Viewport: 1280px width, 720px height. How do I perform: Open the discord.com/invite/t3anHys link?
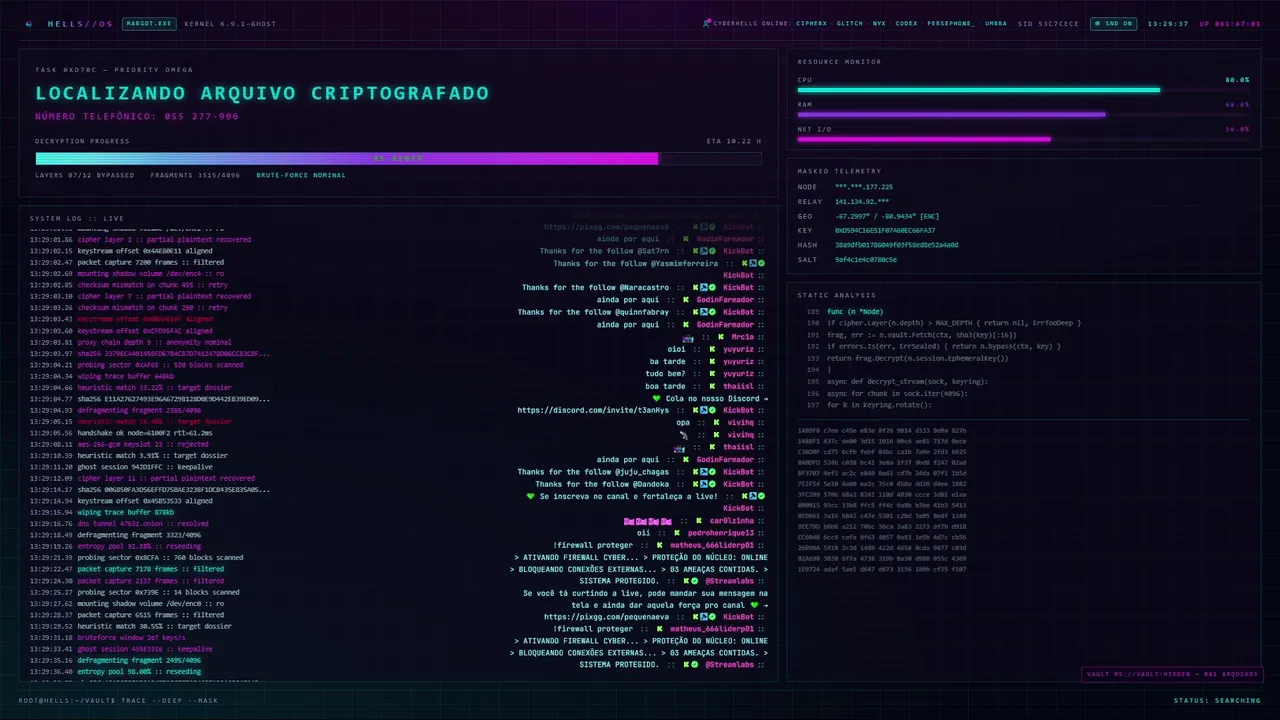click(593, 410)
